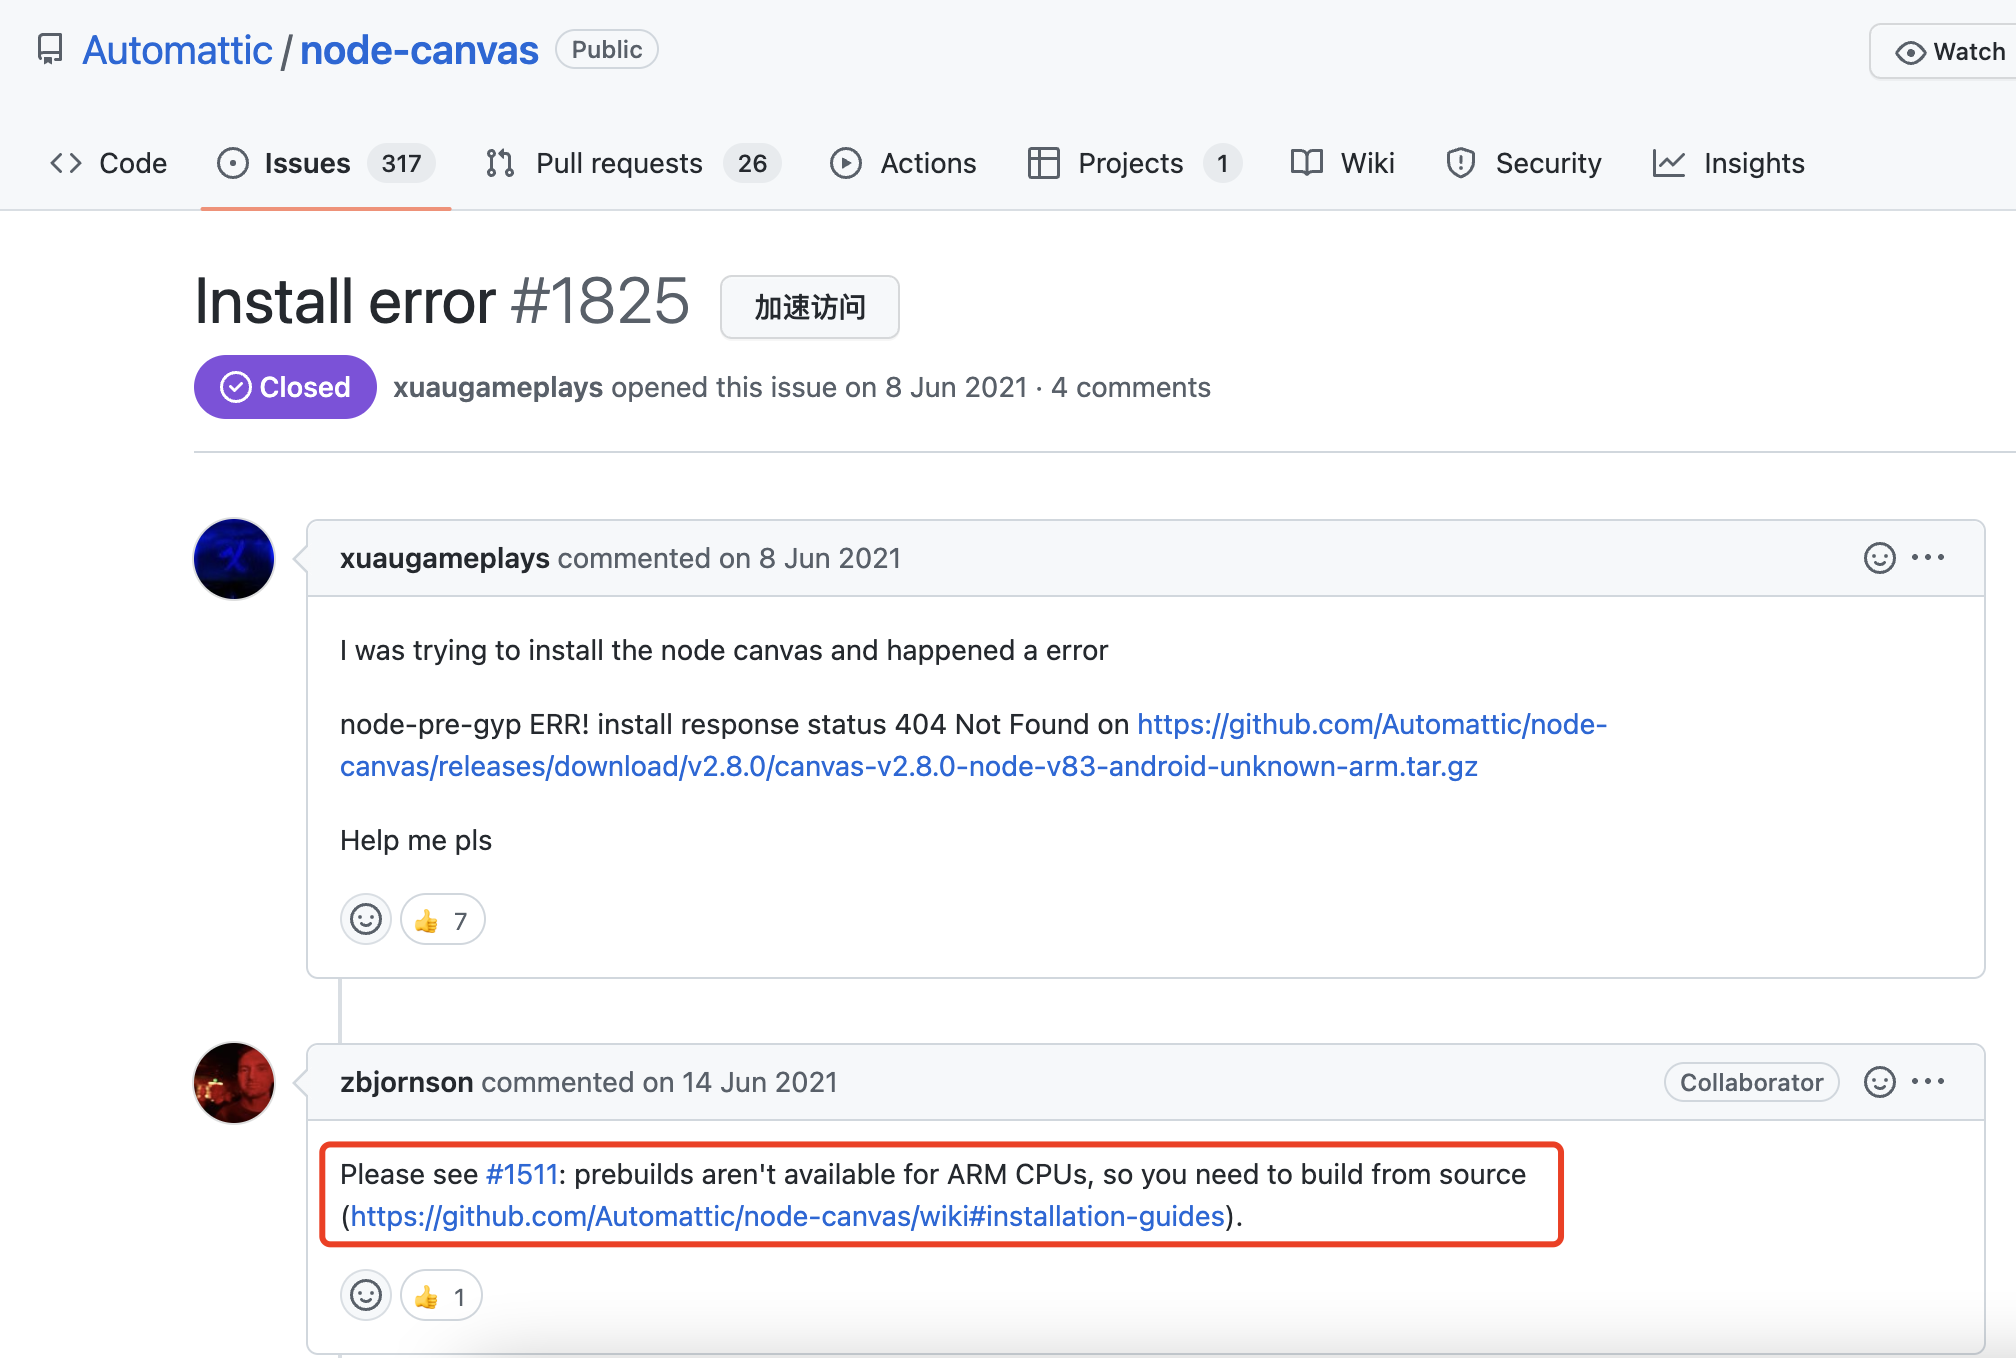
Task: Toggle thumbs-up reaction with count 7
Action: pyautogui.click(x=443, y=920)
